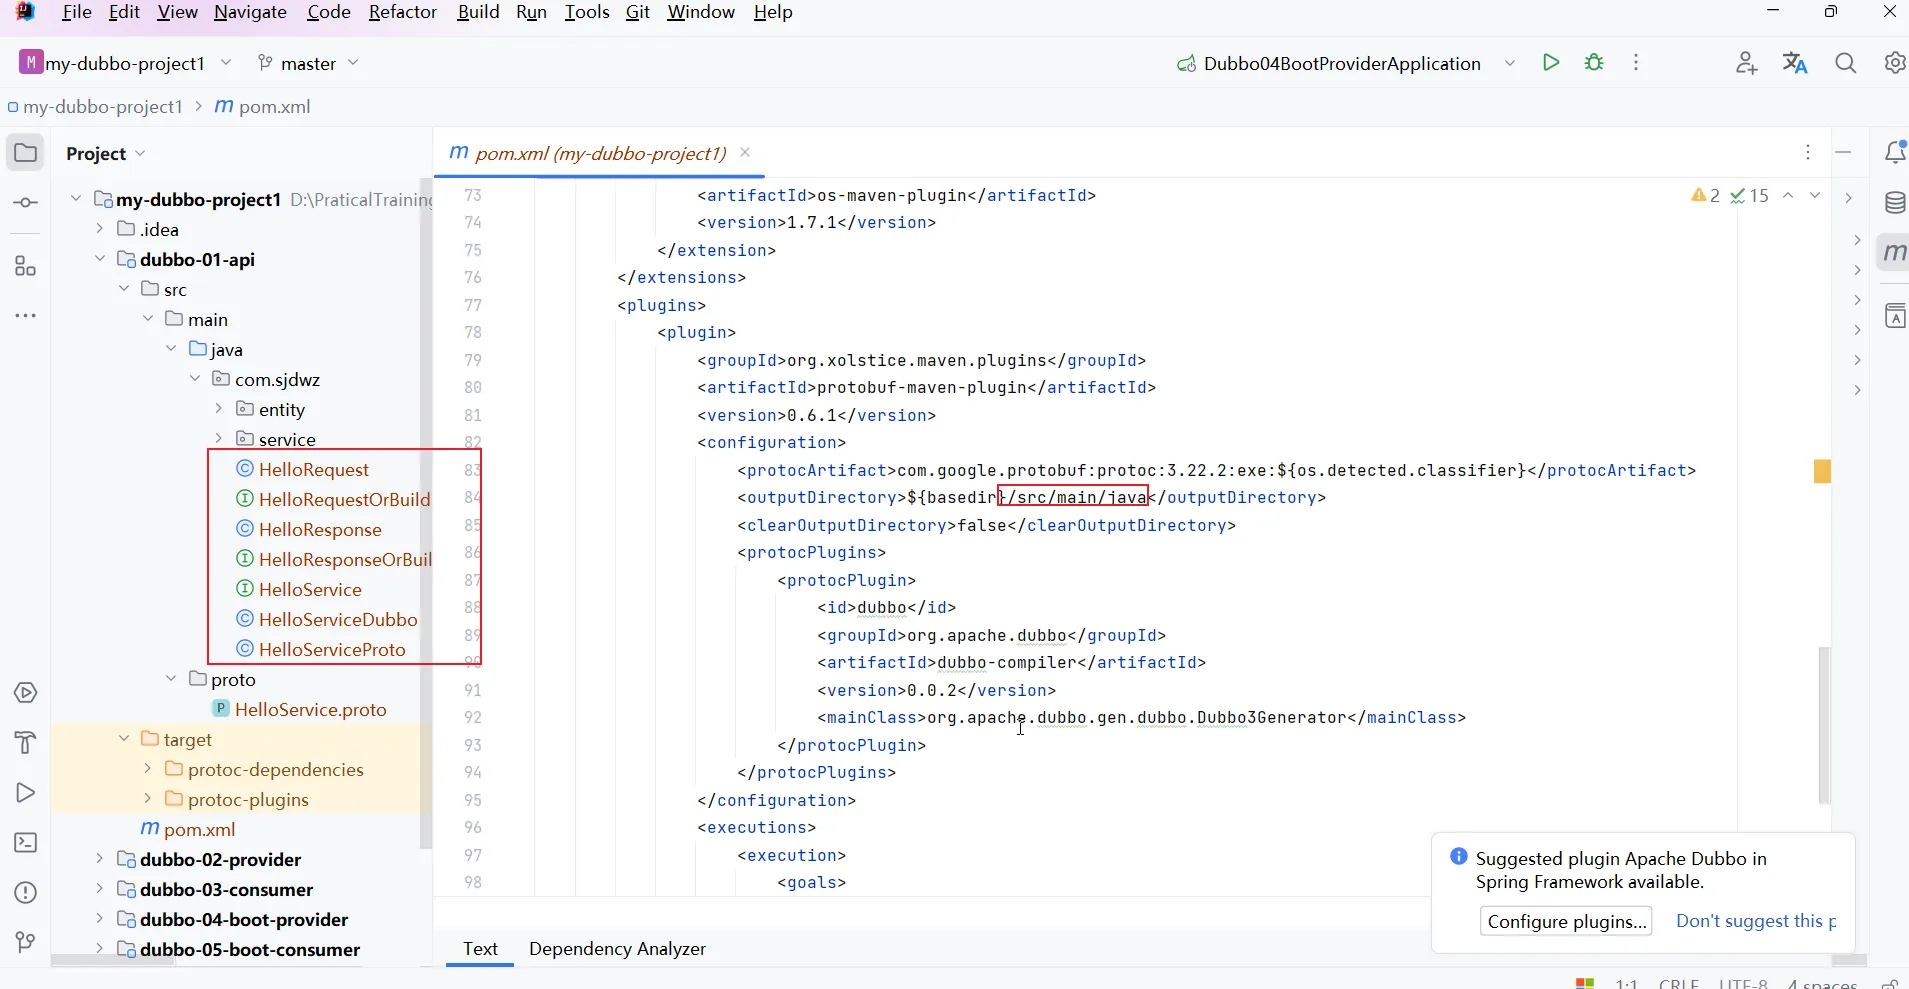Open project selector my-dubbo-project1 dropdown
Viewport: 1909px width, 989px height.
coord(125,63)
